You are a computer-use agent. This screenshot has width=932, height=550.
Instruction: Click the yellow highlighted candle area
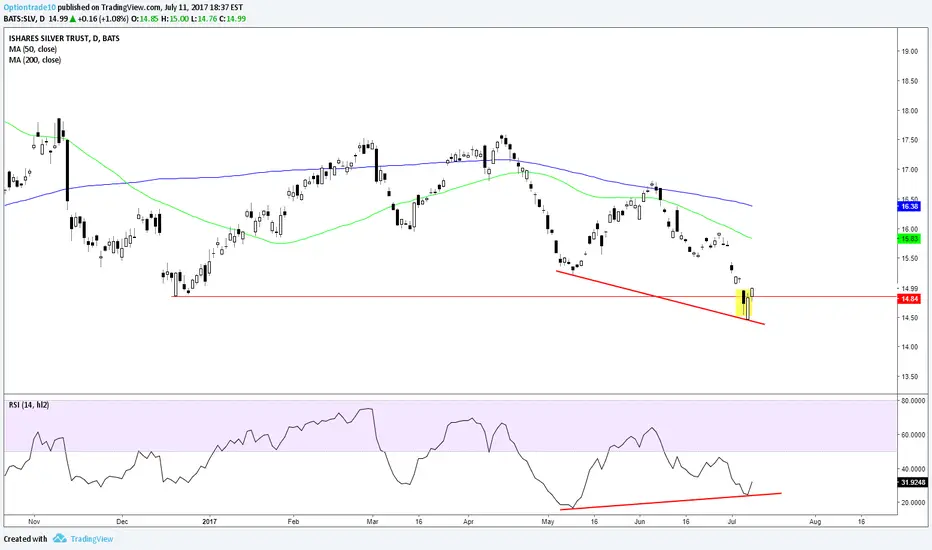tap(744, 303)
